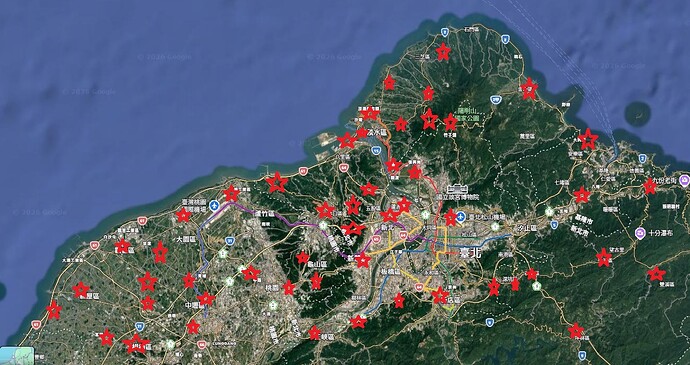This screenshot has height=365, width=690.
Task: Click the route 2 shield above 金山 coast
Action: (x=505, y=39)
